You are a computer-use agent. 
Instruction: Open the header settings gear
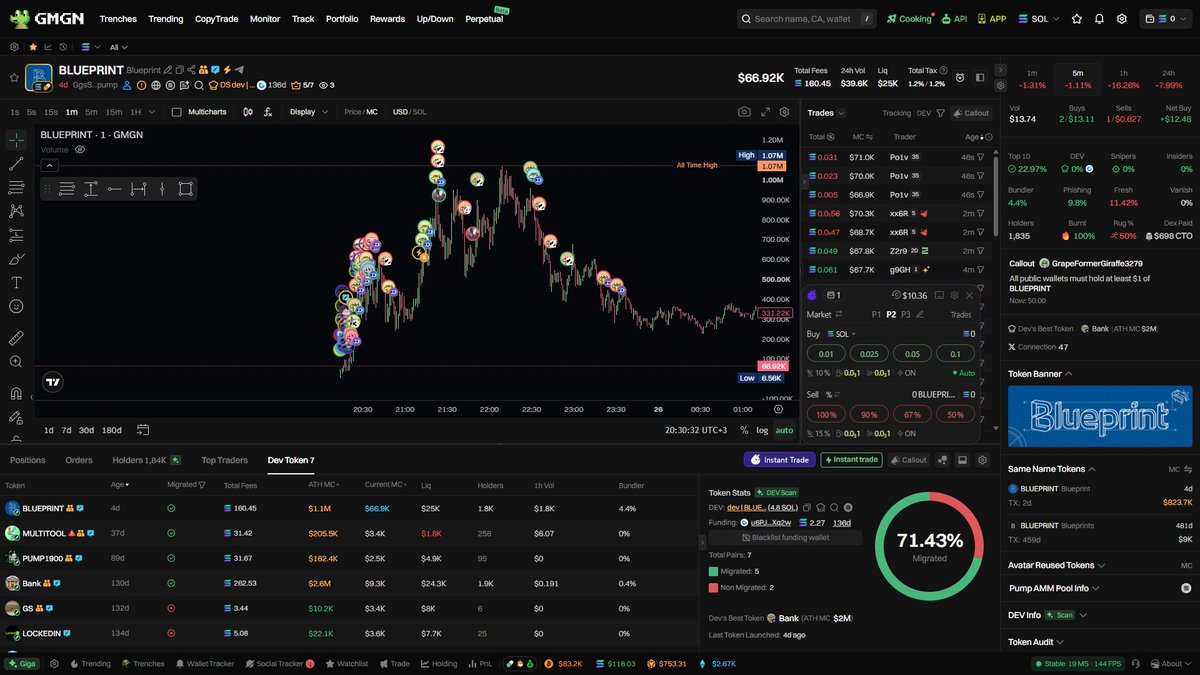pos(1122,19)
